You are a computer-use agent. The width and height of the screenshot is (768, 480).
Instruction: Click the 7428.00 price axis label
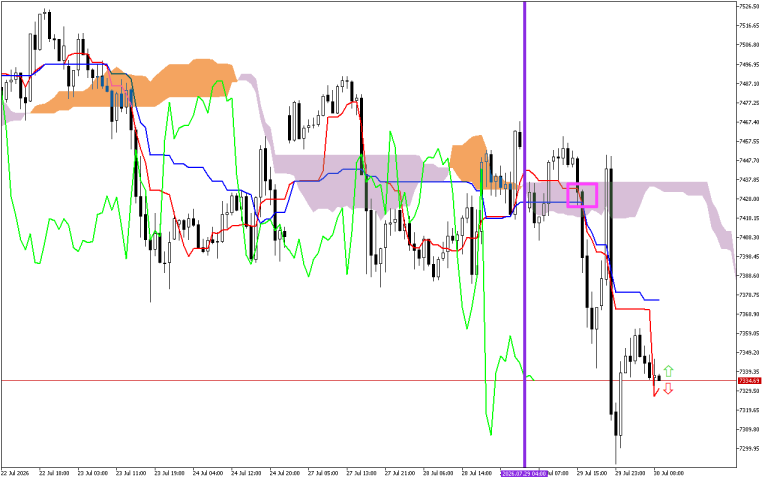coord(749,199)
